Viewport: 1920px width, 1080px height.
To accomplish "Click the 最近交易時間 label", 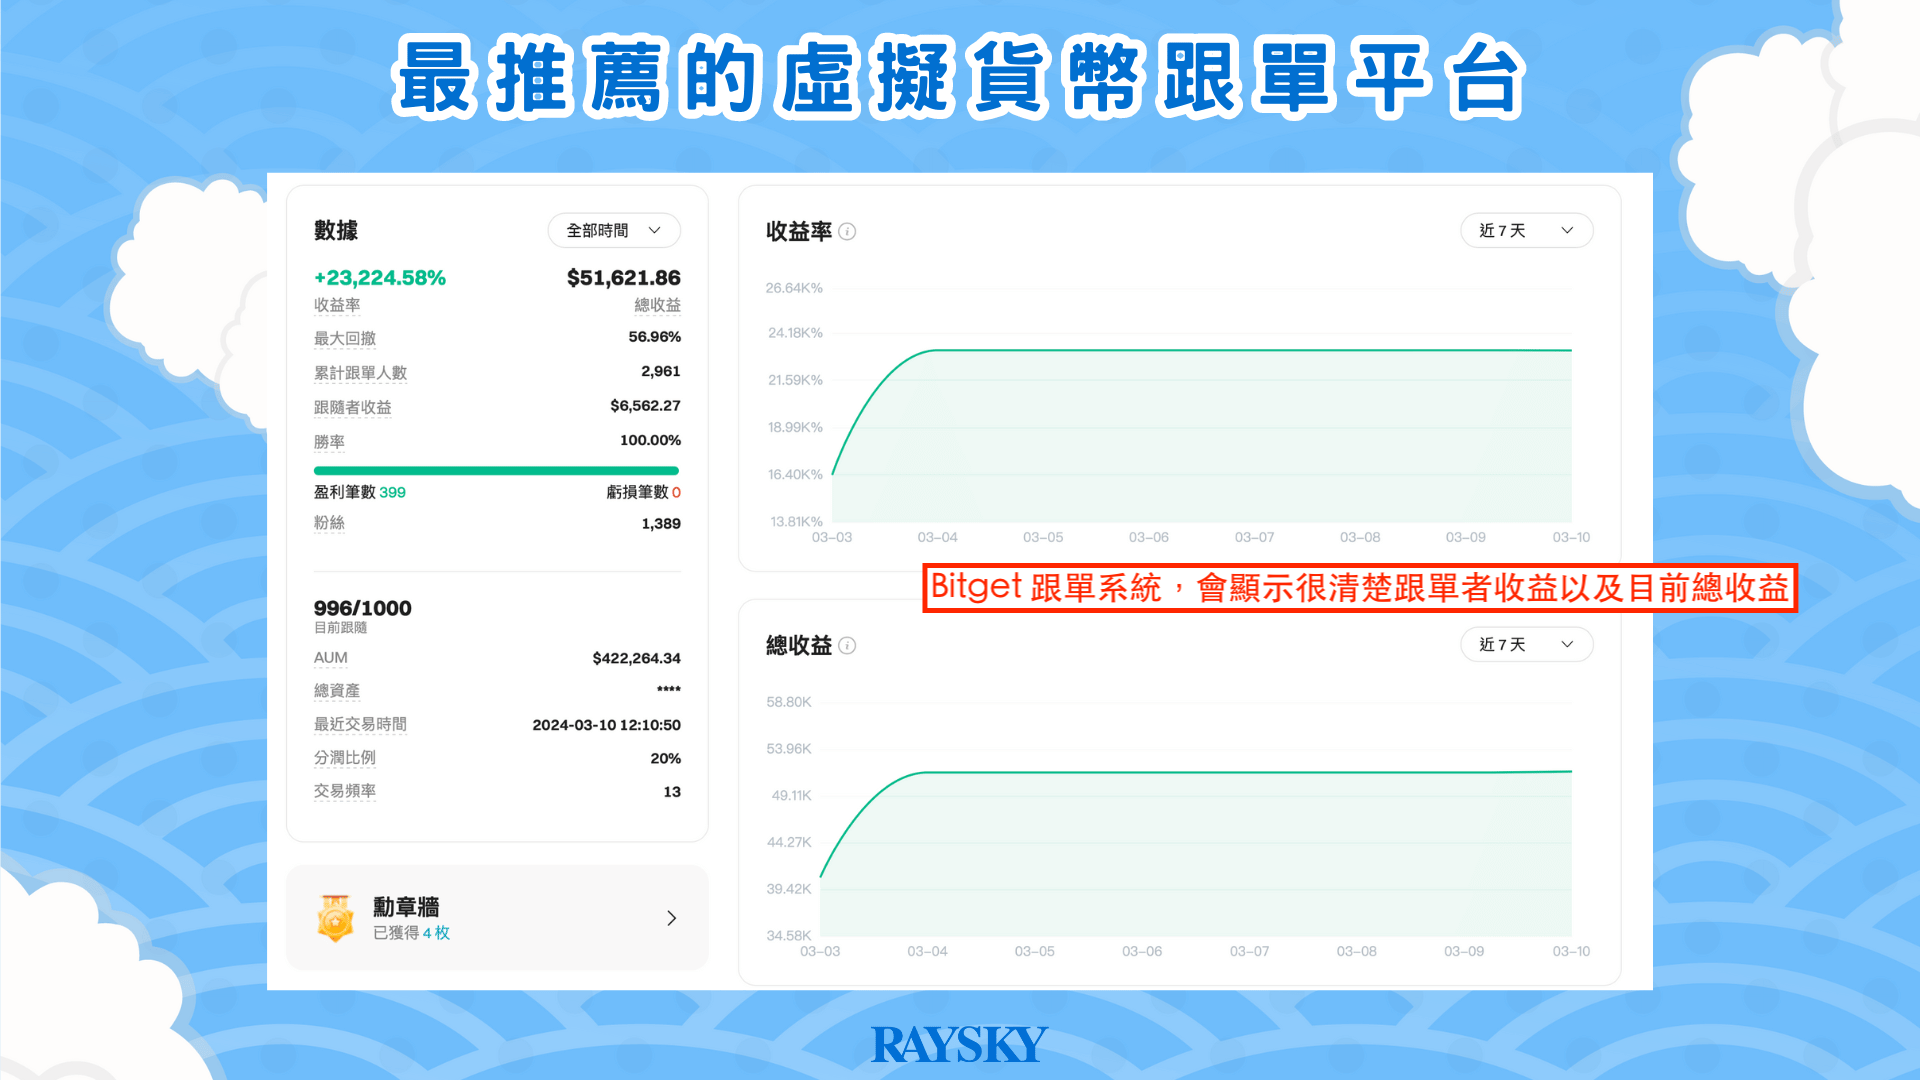I will click(360, 724).
